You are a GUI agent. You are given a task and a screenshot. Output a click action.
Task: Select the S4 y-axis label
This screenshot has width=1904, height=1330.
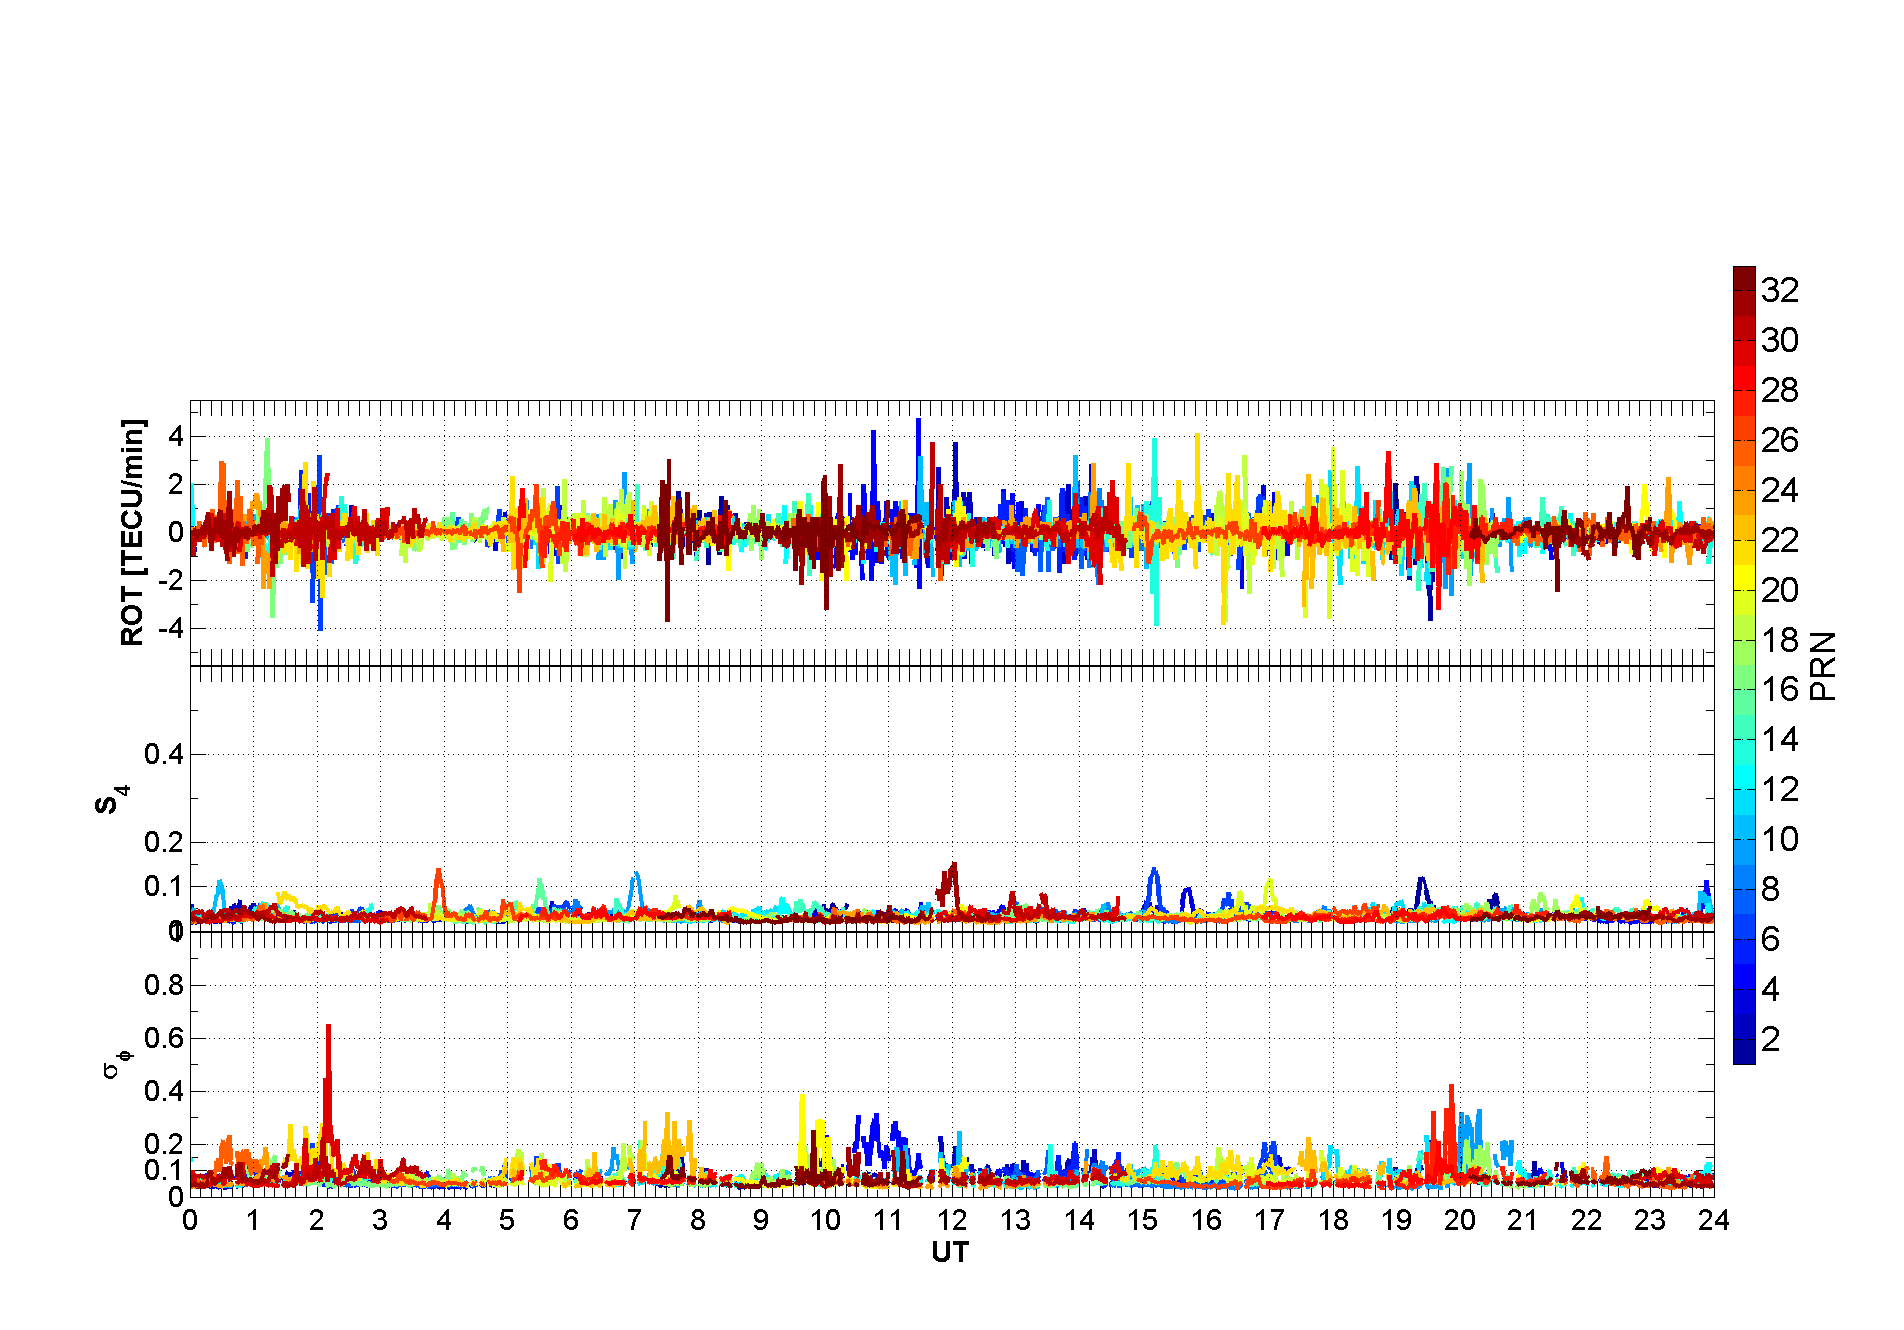click(x=112, y=801)
